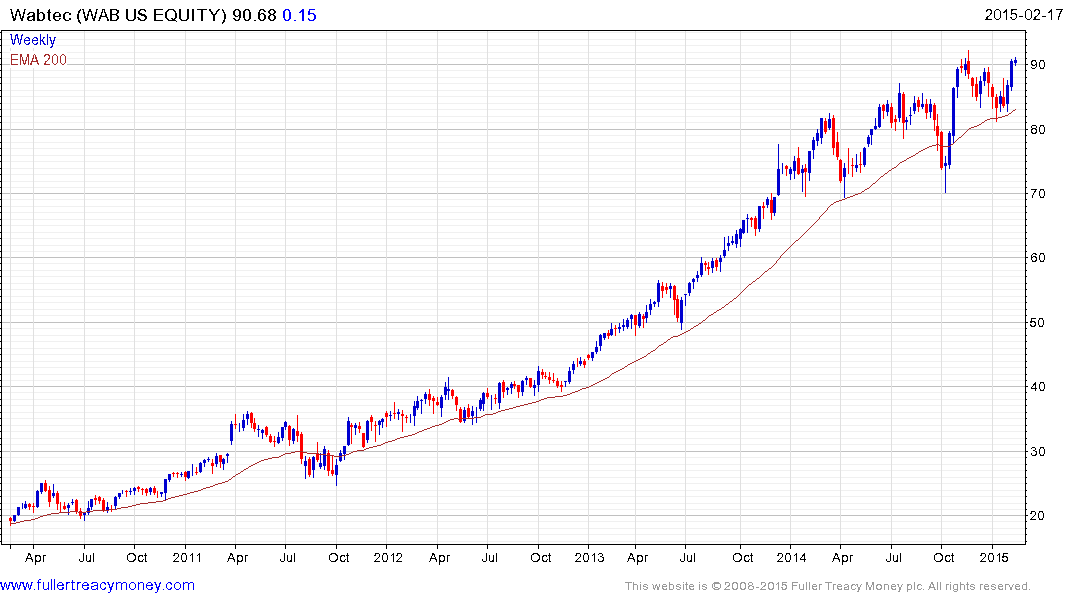Viewport: 1075px width, 600px height.
Task: Click the 2013 label on the time axis
Action: (590, 557)
